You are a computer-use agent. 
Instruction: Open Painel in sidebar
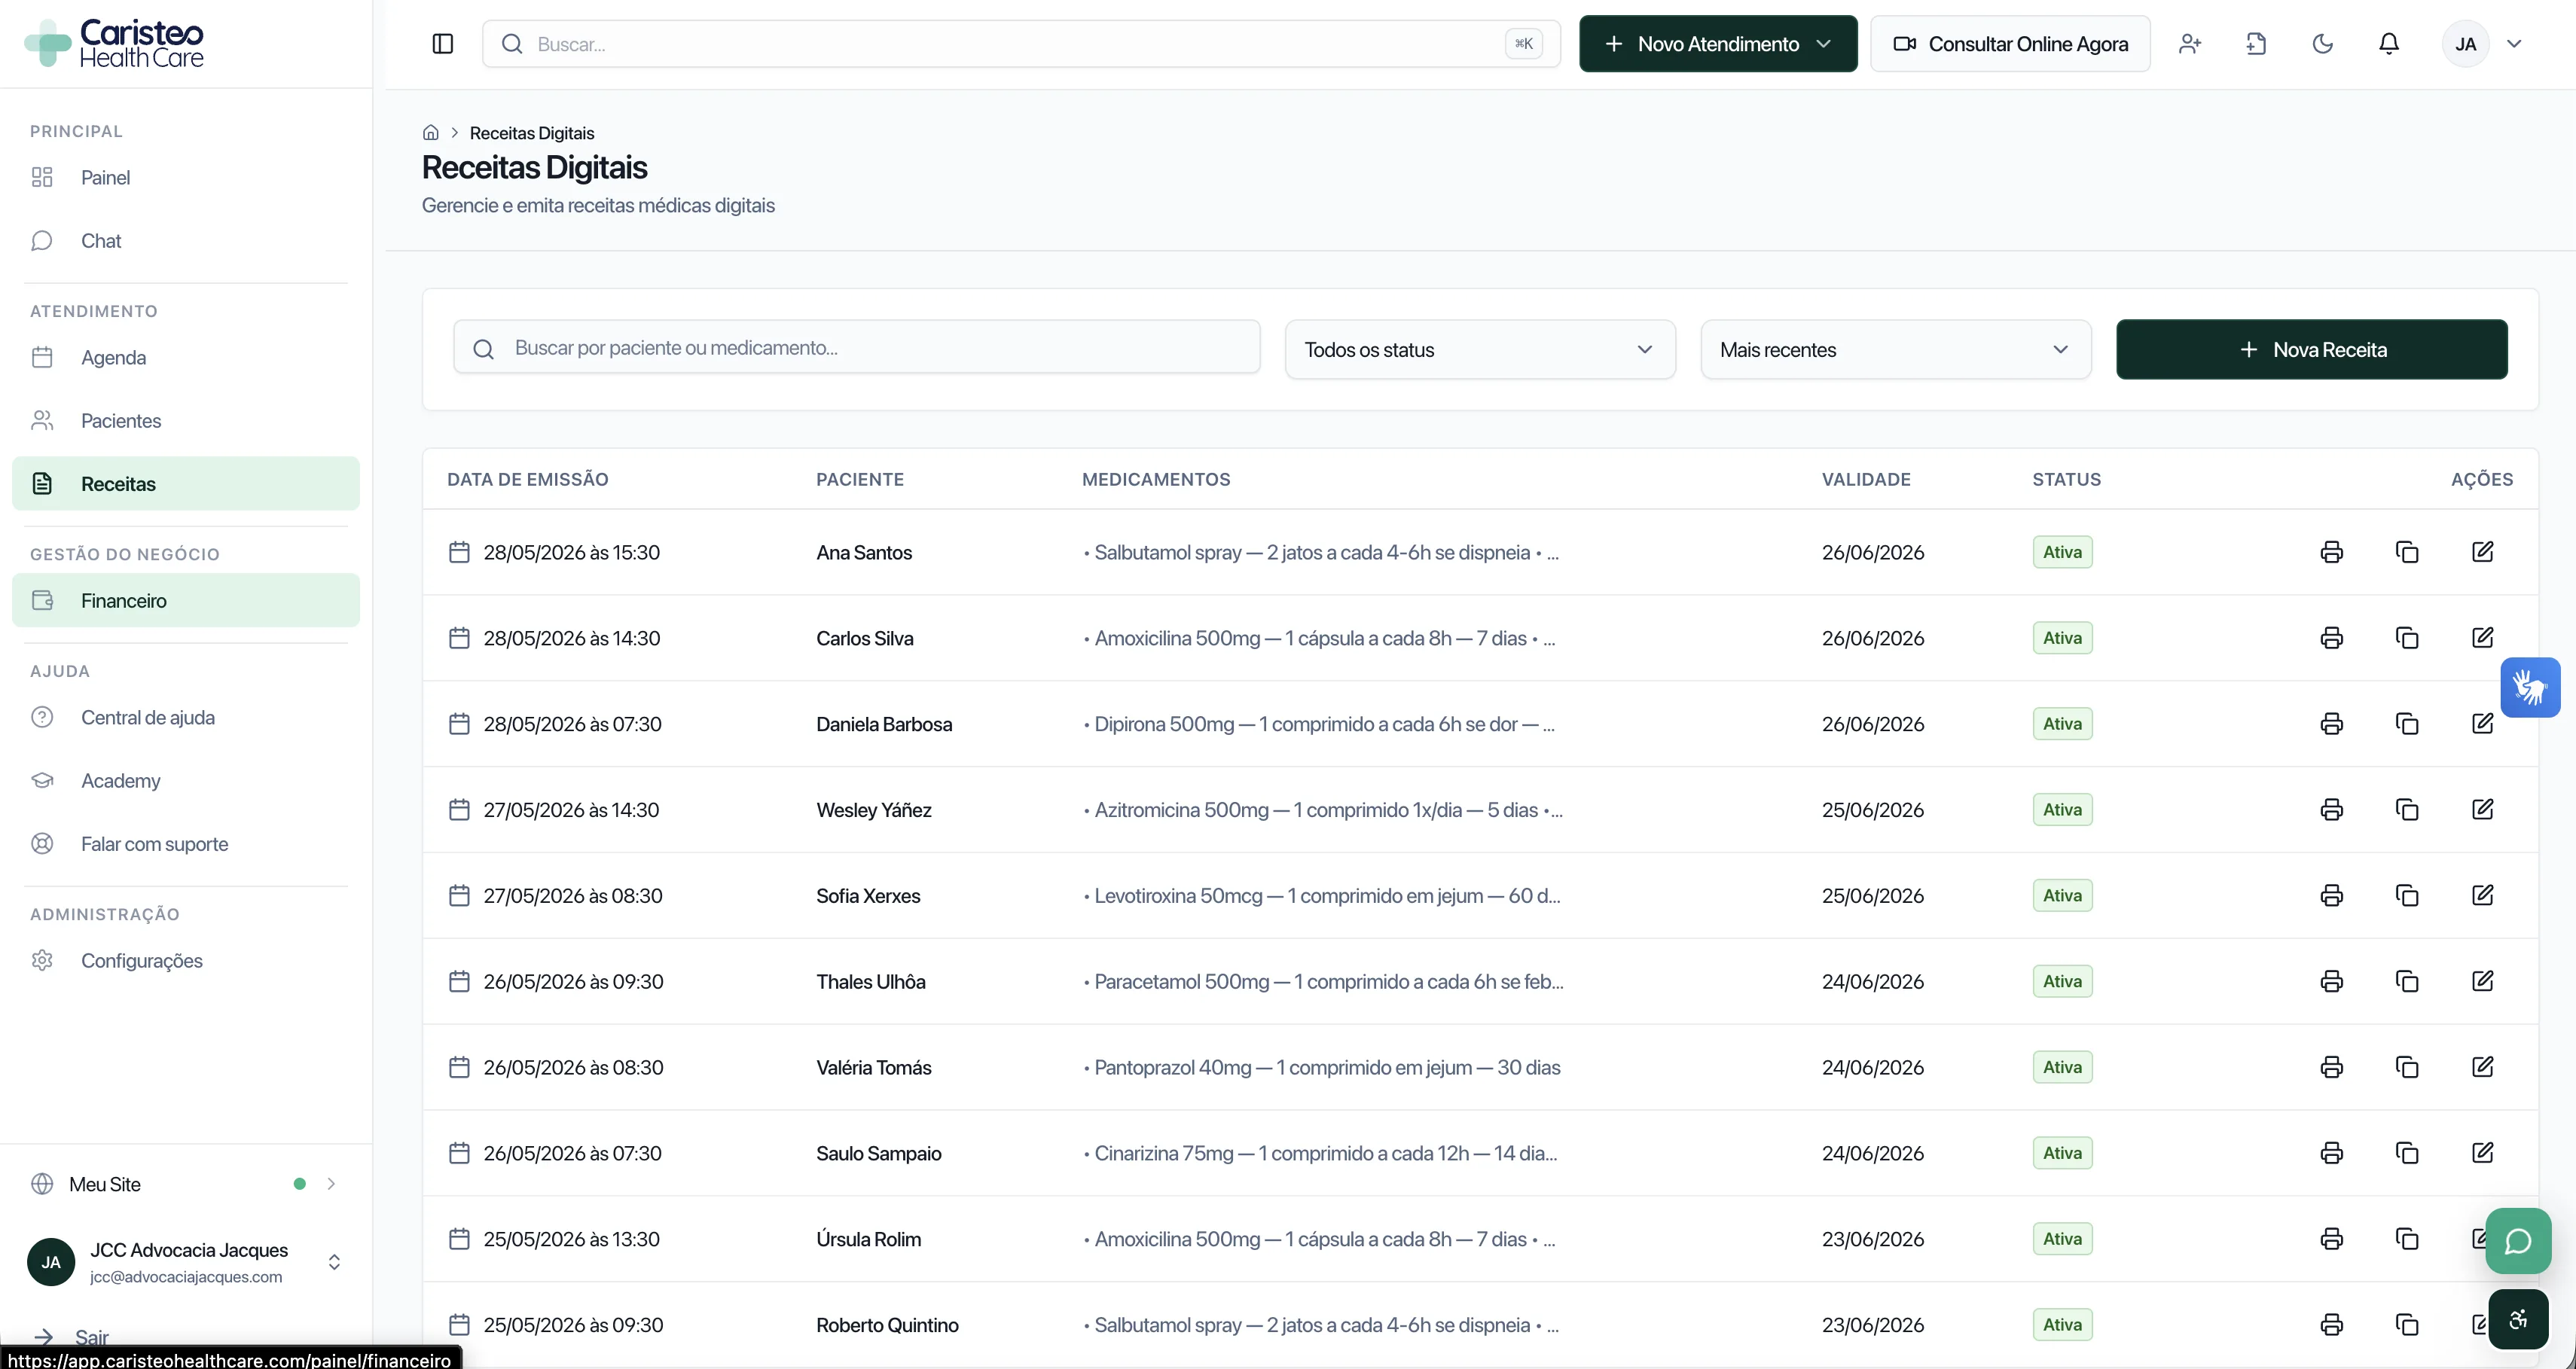(x=186, y=178)
